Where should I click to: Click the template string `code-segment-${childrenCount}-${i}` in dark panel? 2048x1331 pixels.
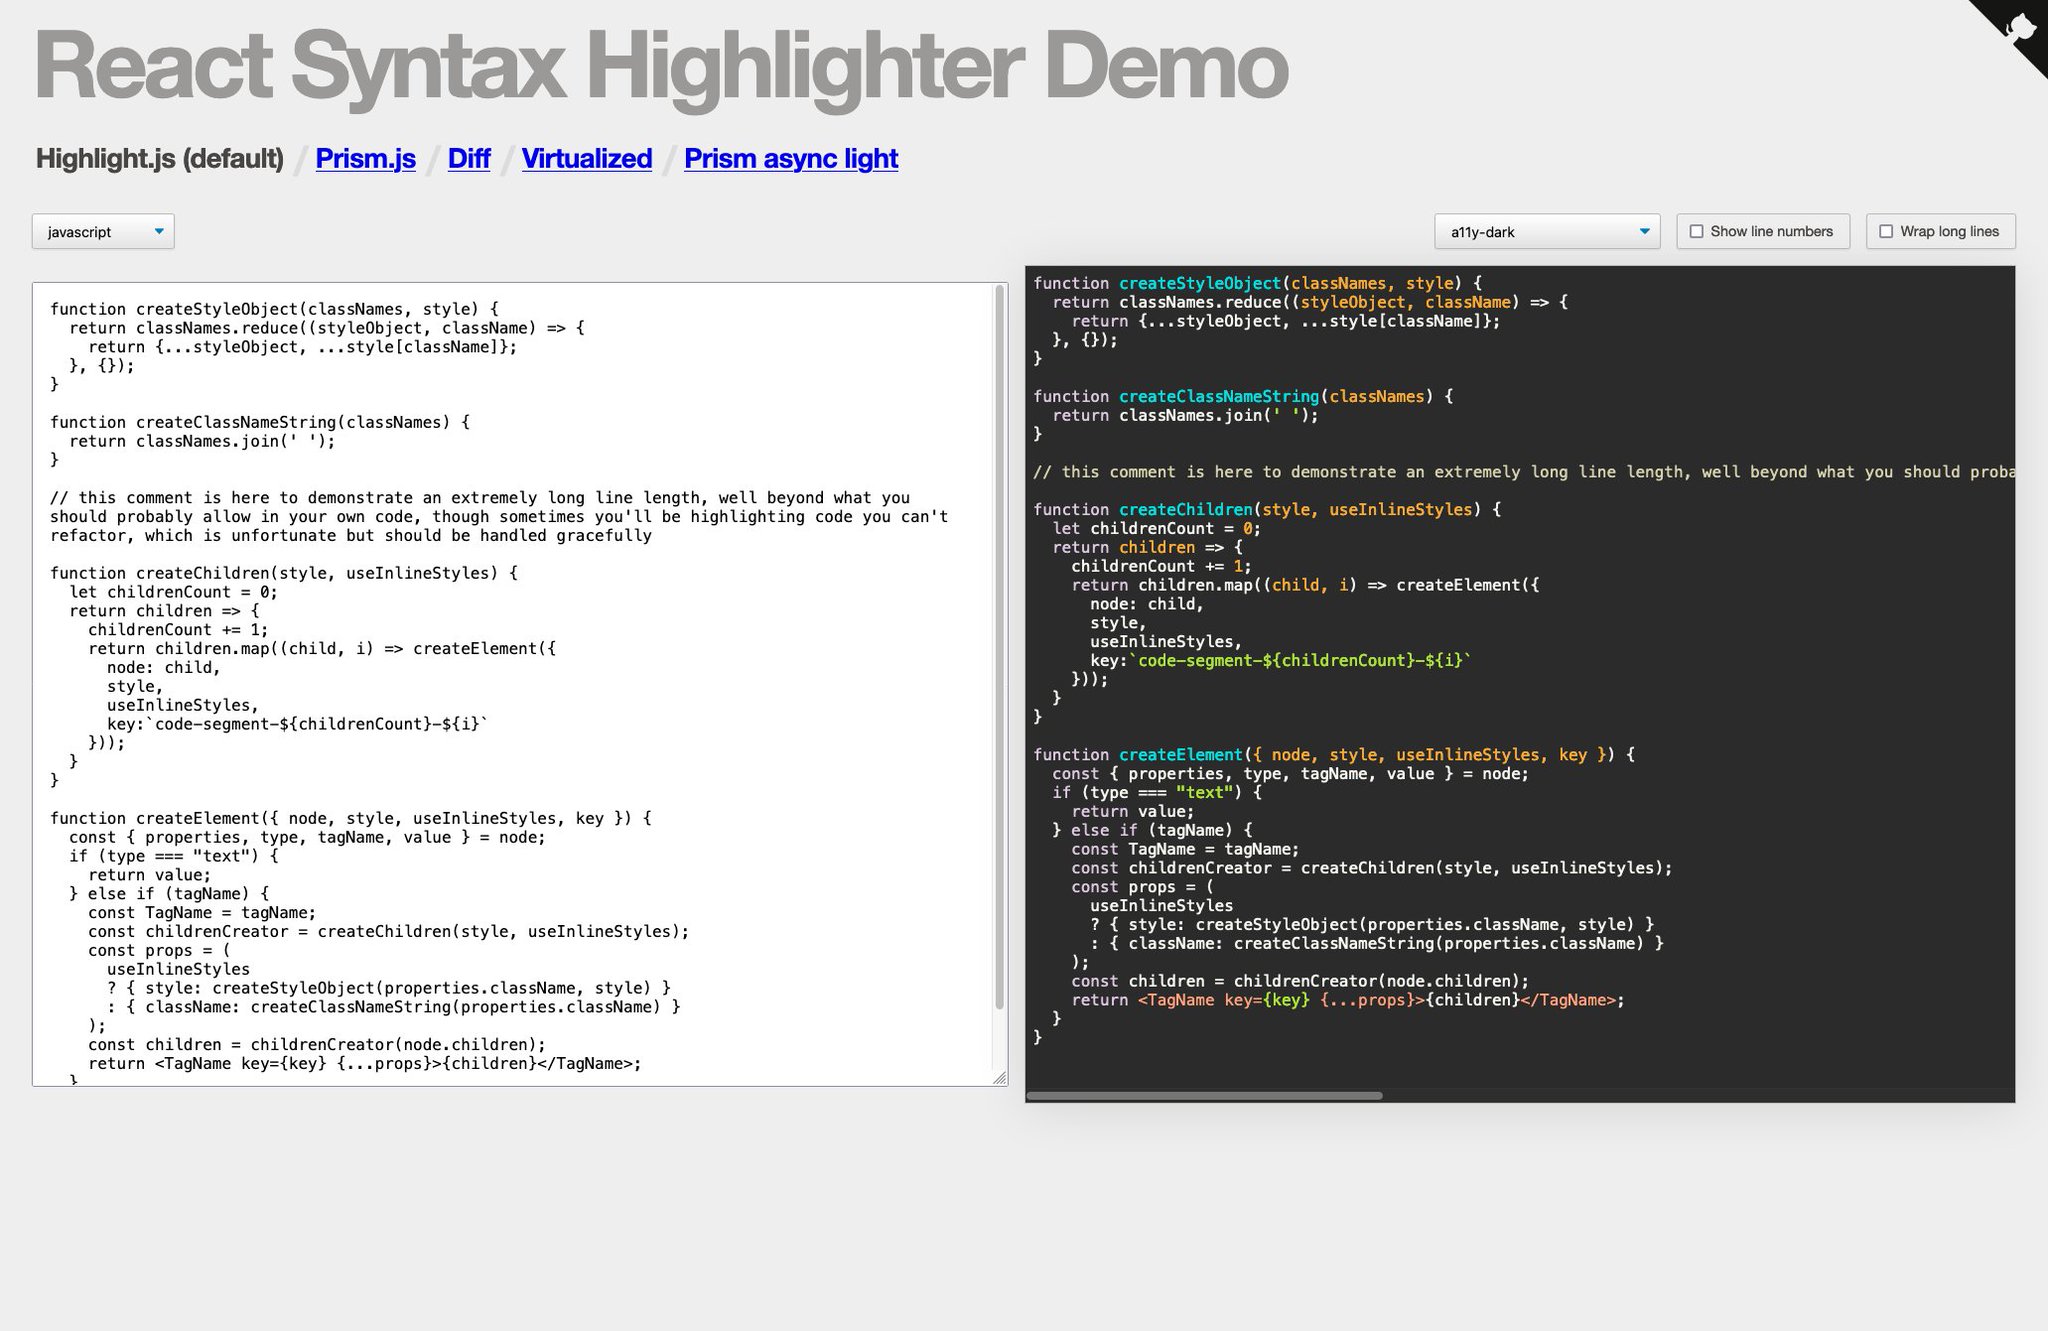(x=1300, y=660)
